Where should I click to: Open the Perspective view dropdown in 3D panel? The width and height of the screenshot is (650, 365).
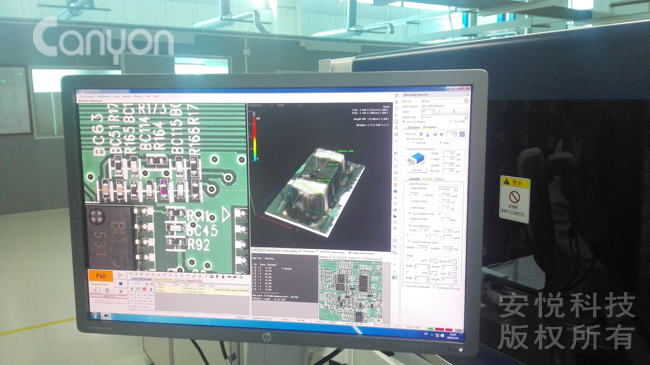[x=260, y=105]
